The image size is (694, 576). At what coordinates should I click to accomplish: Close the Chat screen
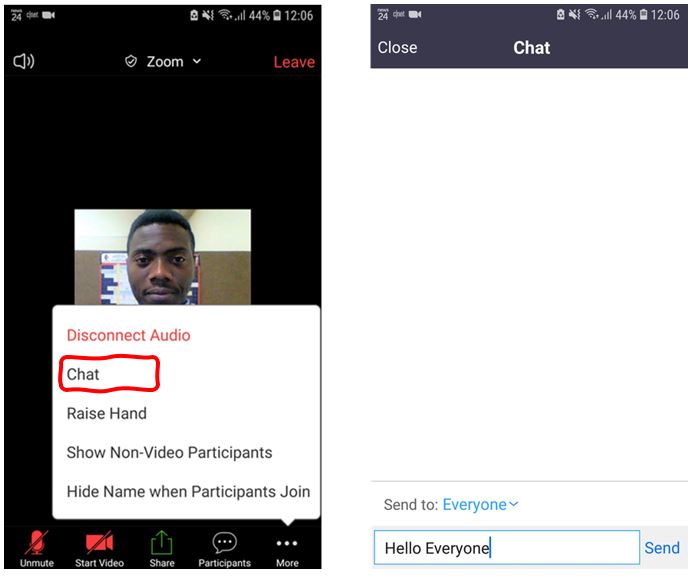pyautogui.click(x=397, y=47)
